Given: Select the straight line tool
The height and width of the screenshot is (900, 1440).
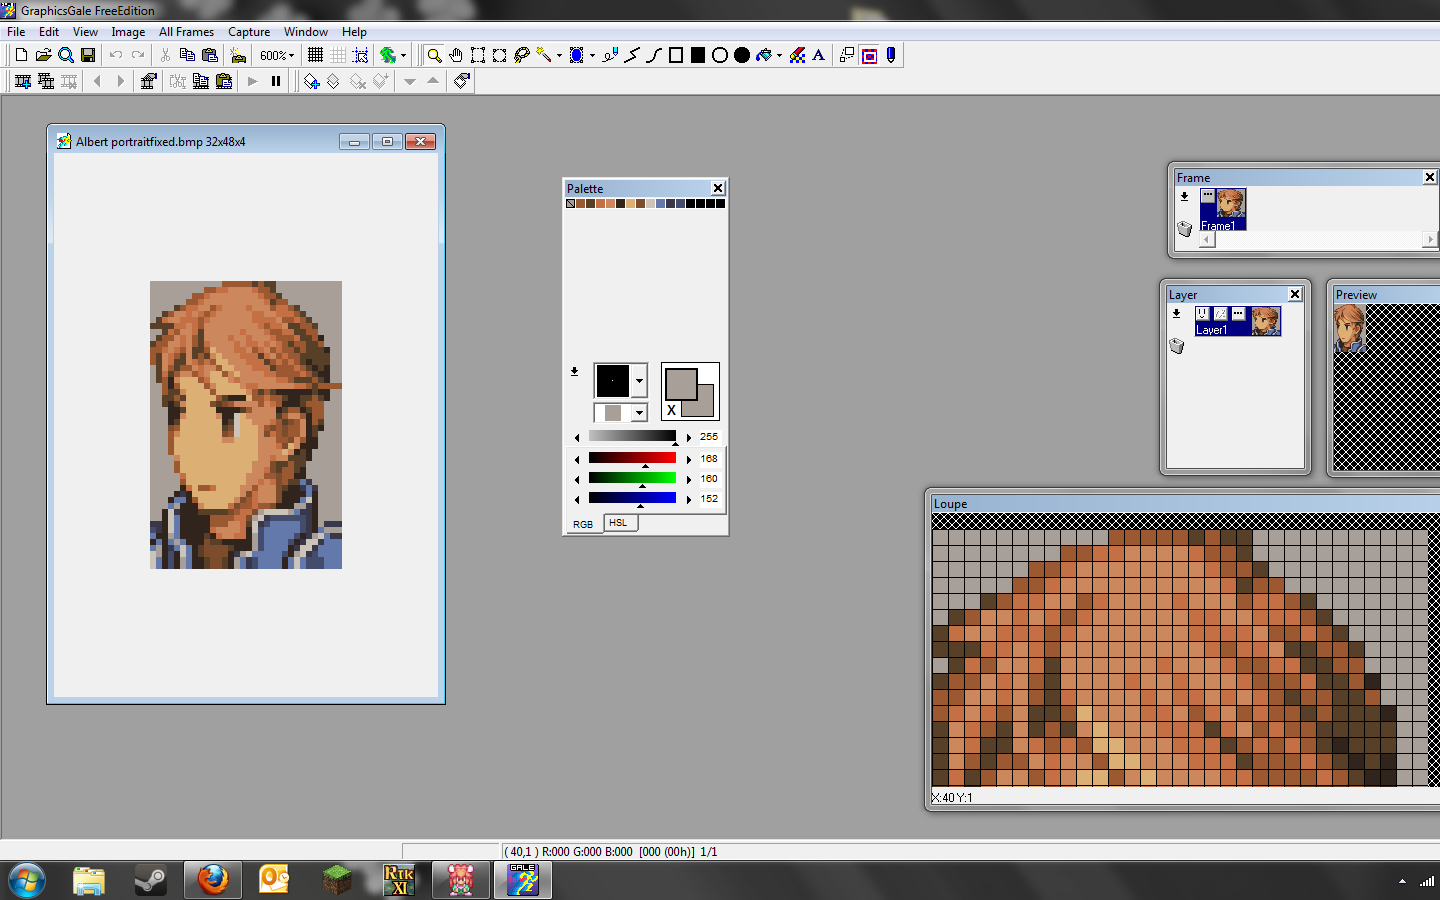Looking at the screenshot, I should pos(632,55).
